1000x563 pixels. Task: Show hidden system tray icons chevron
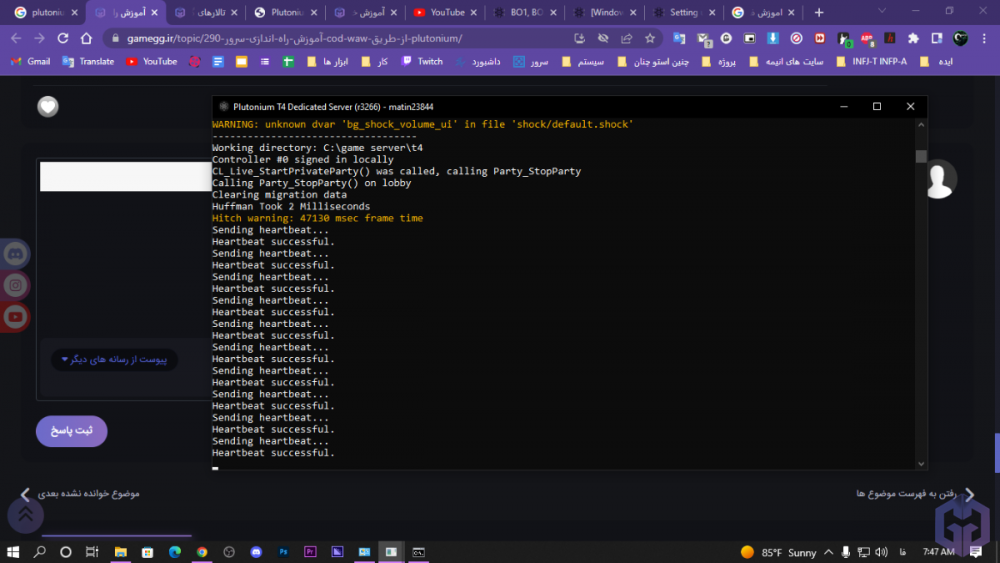(831, 552)
